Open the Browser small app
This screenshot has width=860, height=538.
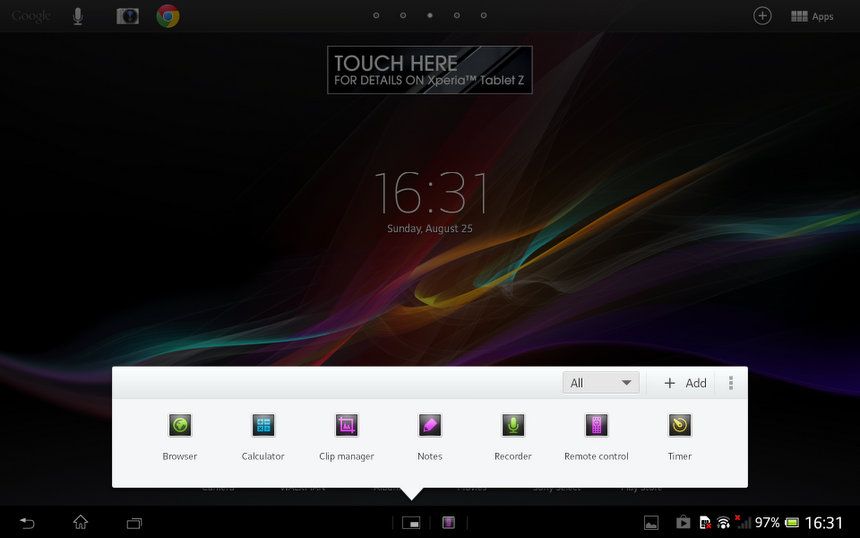pos(180,426)
